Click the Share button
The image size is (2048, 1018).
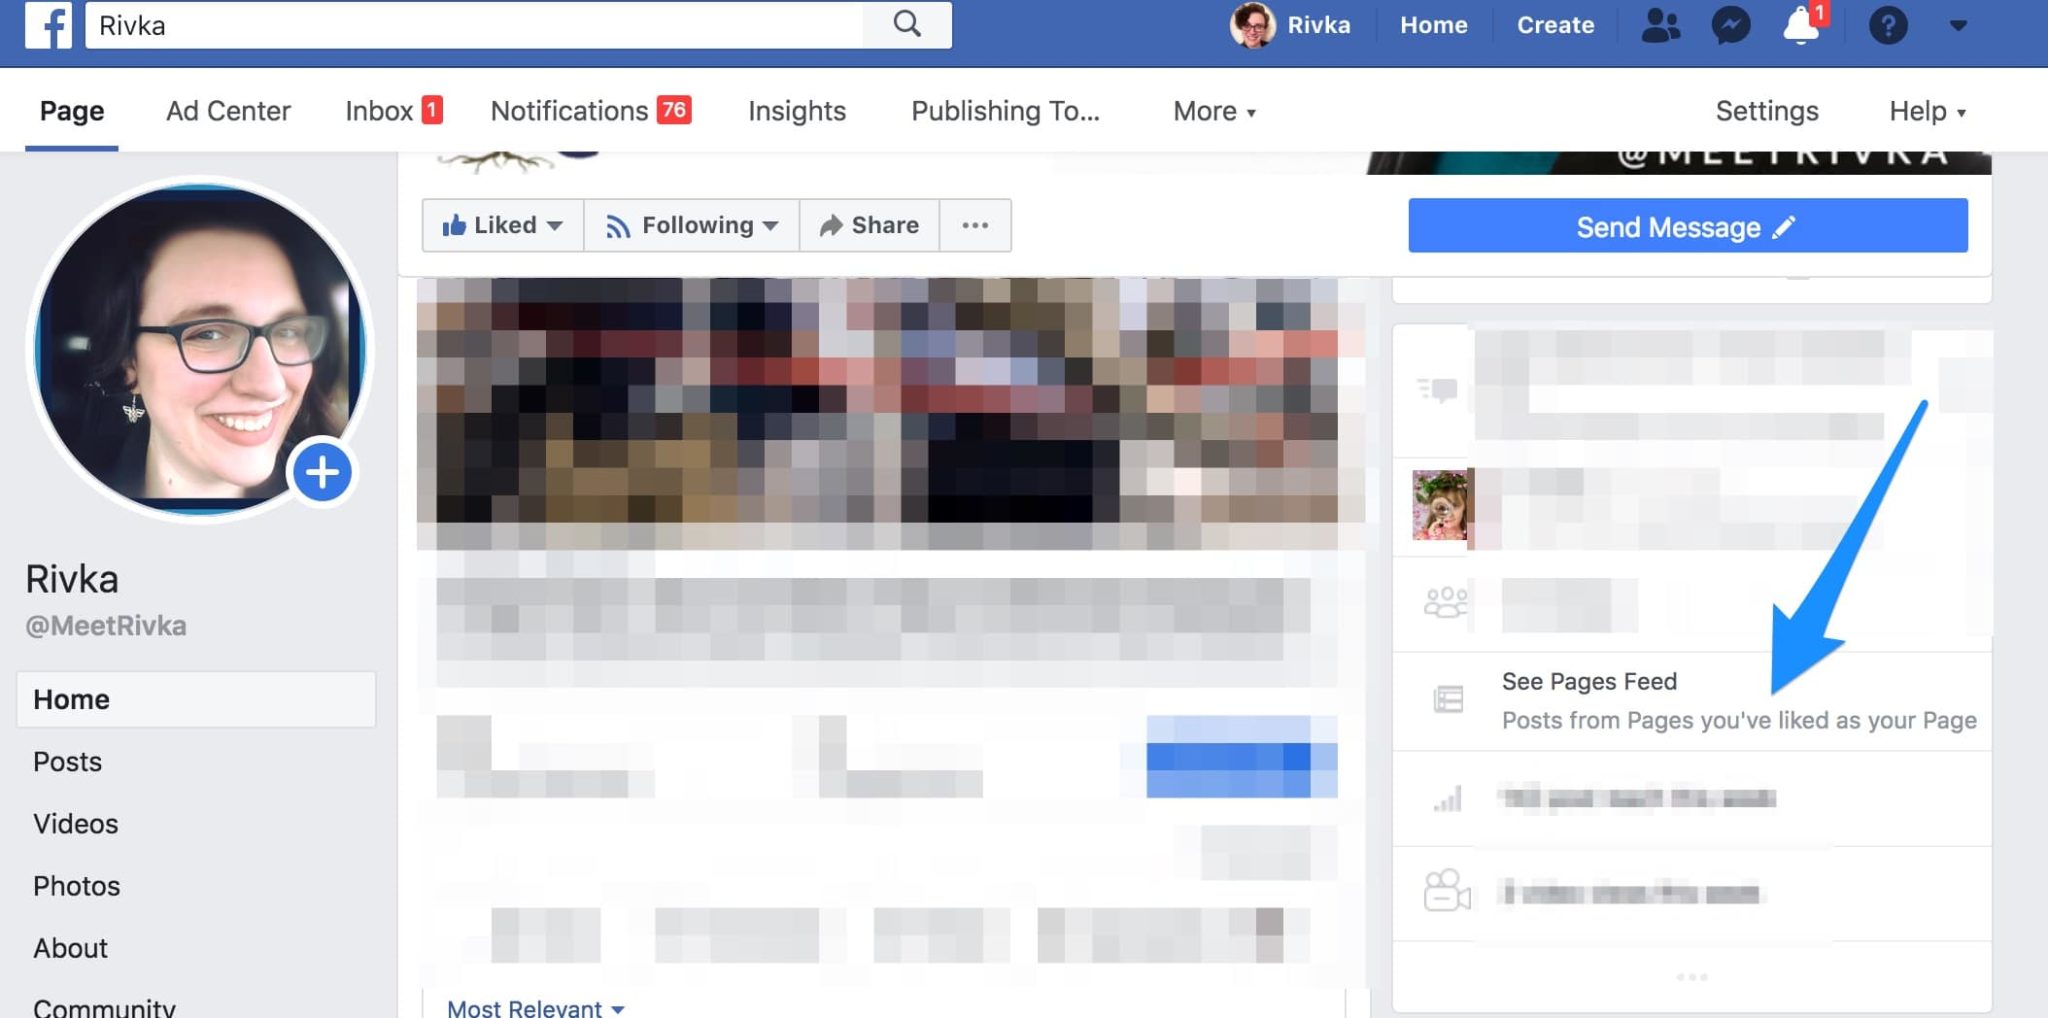[x=869, y=225]
